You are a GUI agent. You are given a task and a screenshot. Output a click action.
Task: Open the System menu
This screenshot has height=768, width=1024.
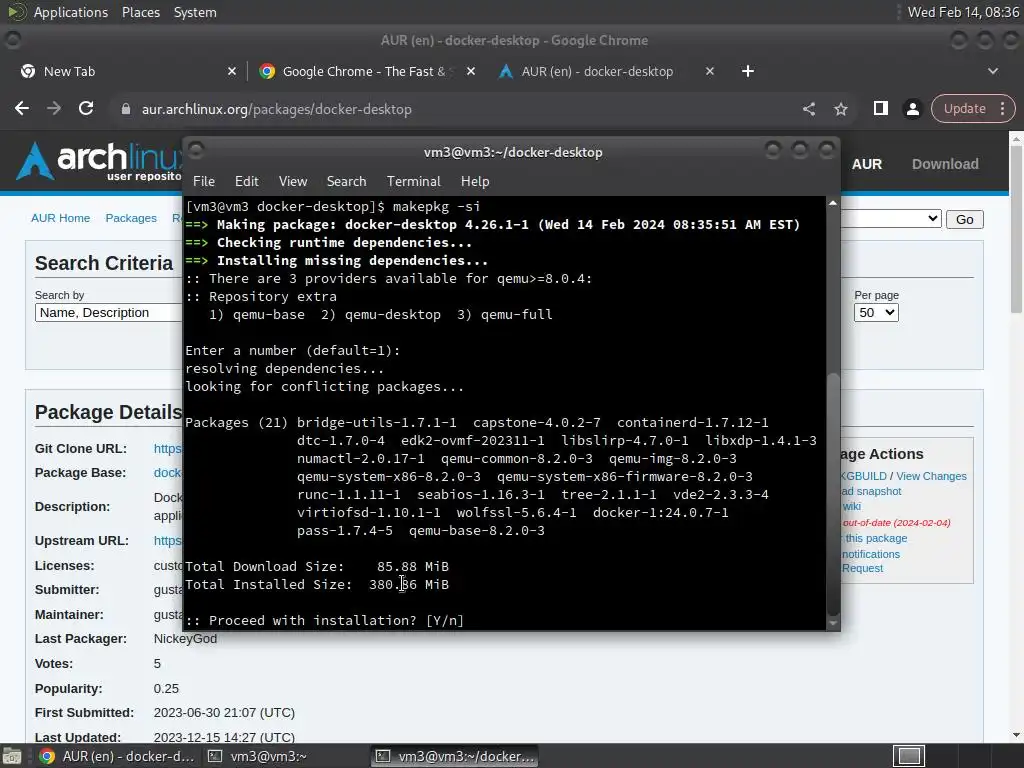(195, 12)
